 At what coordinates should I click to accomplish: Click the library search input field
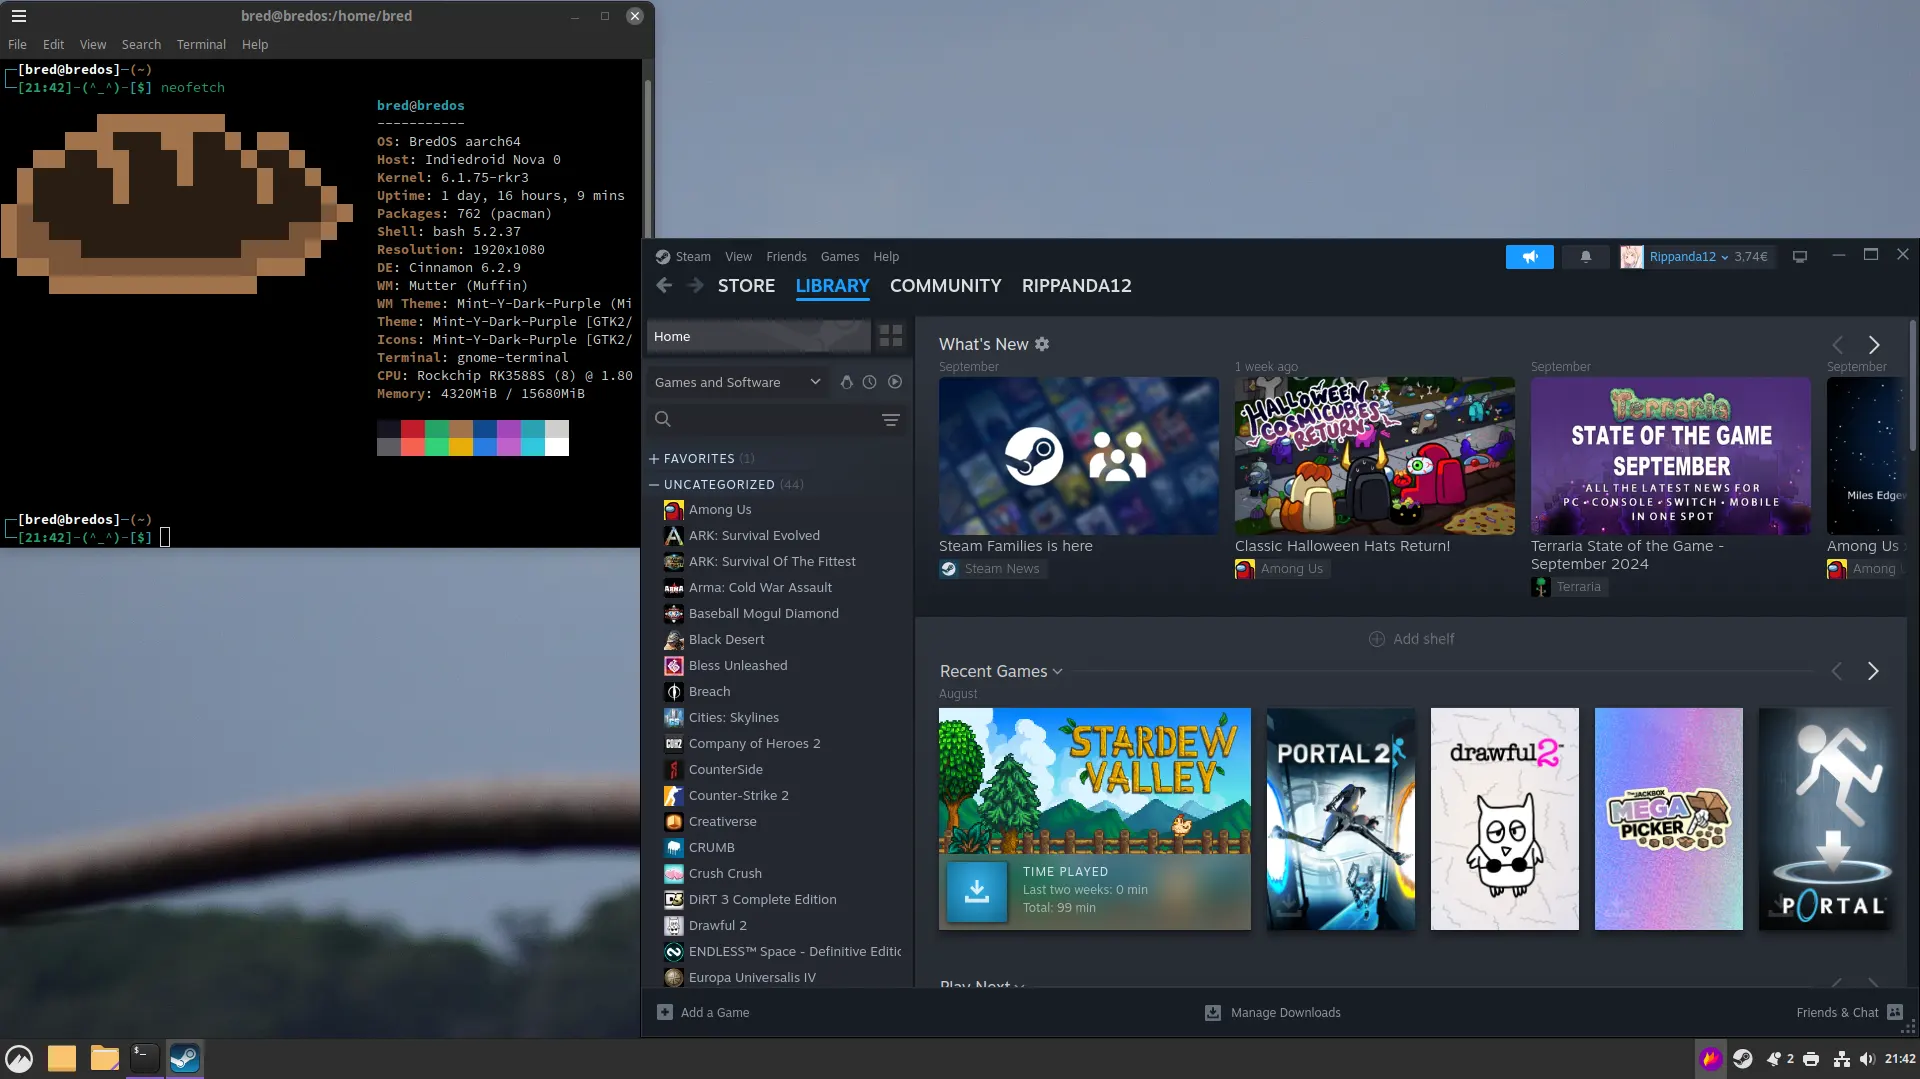pyautogui.click(x=775, y=420)
